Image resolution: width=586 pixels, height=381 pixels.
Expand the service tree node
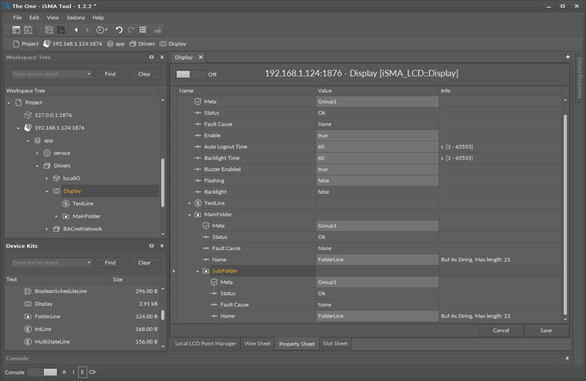point(37,153)
